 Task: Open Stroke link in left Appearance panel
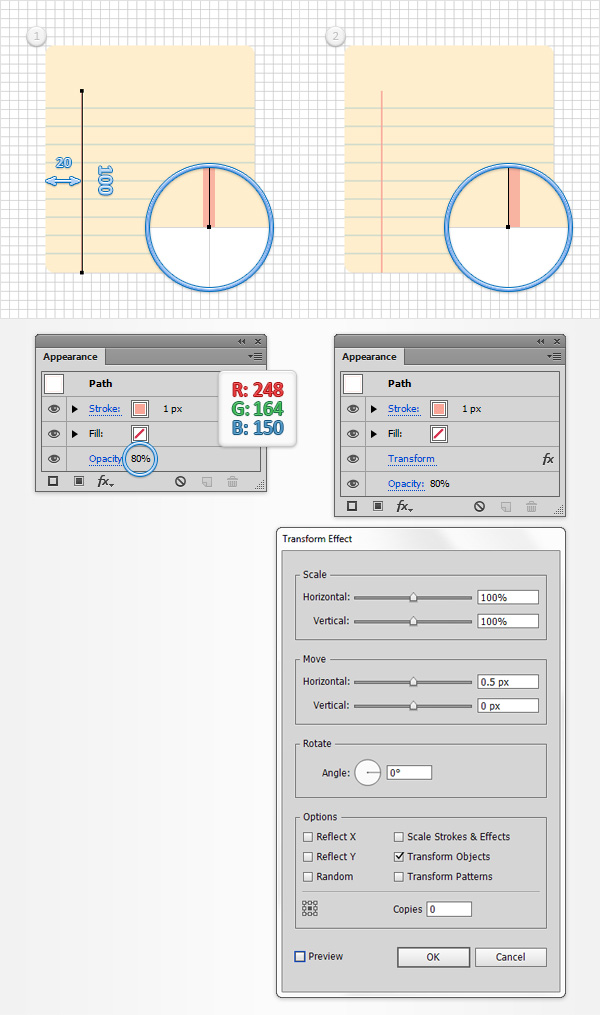coord(105,409)
